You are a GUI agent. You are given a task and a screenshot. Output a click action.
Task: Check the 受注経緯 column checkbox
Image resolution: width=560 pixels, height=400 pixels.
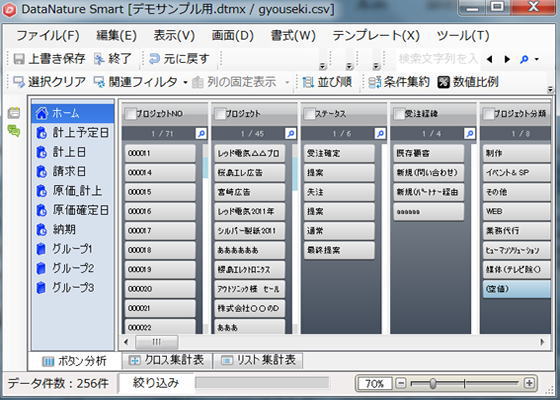coord(399,114)
